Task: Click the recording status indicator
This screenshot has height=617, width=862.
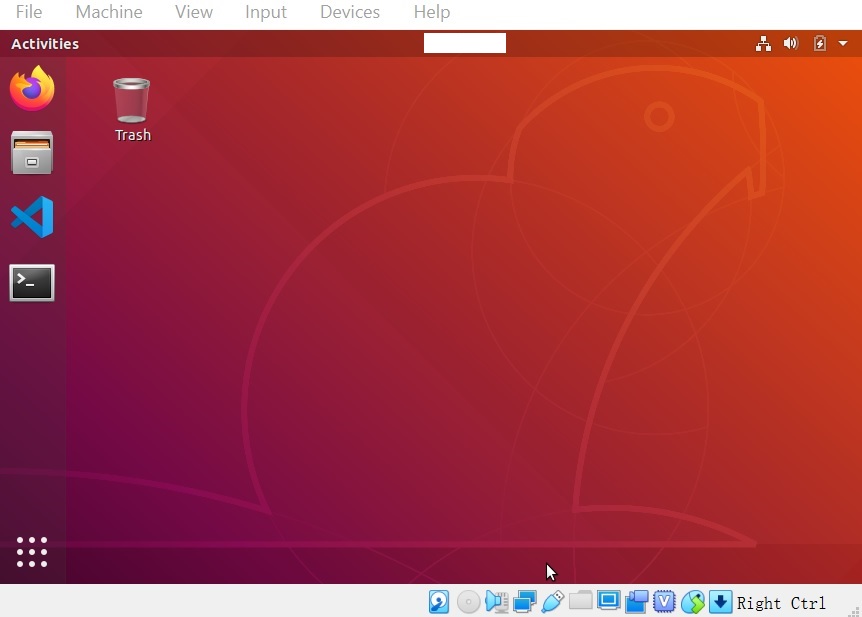Action: click(637, 602)
